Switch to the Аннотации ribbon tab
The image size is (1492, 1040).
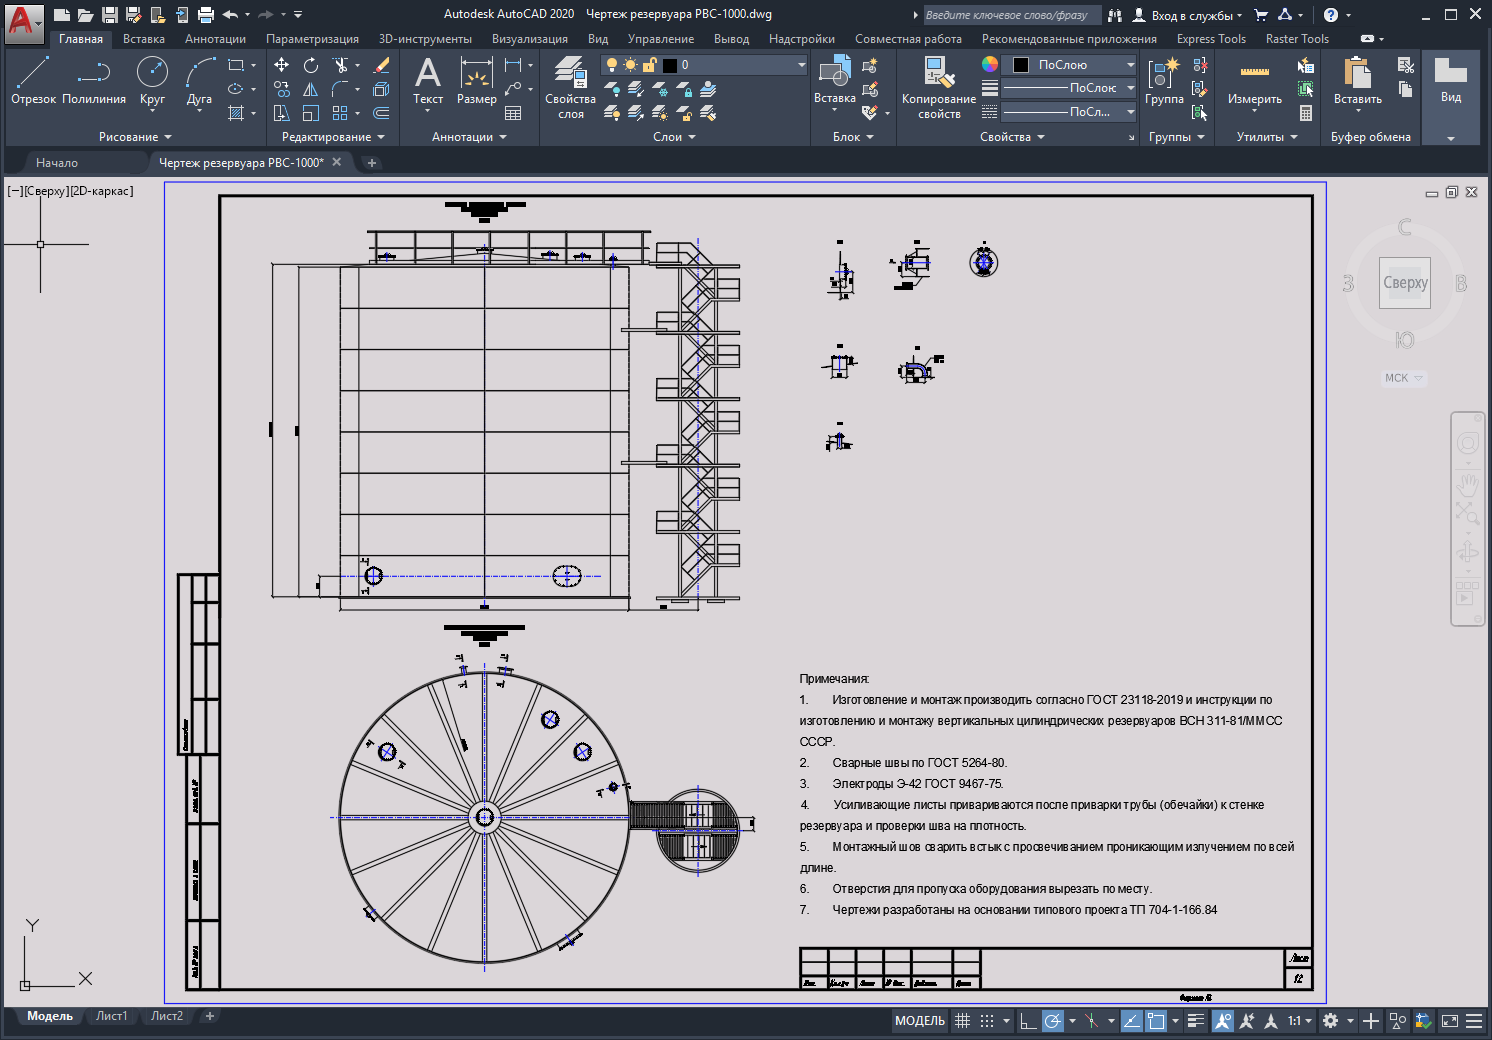[x=215, y=39]
